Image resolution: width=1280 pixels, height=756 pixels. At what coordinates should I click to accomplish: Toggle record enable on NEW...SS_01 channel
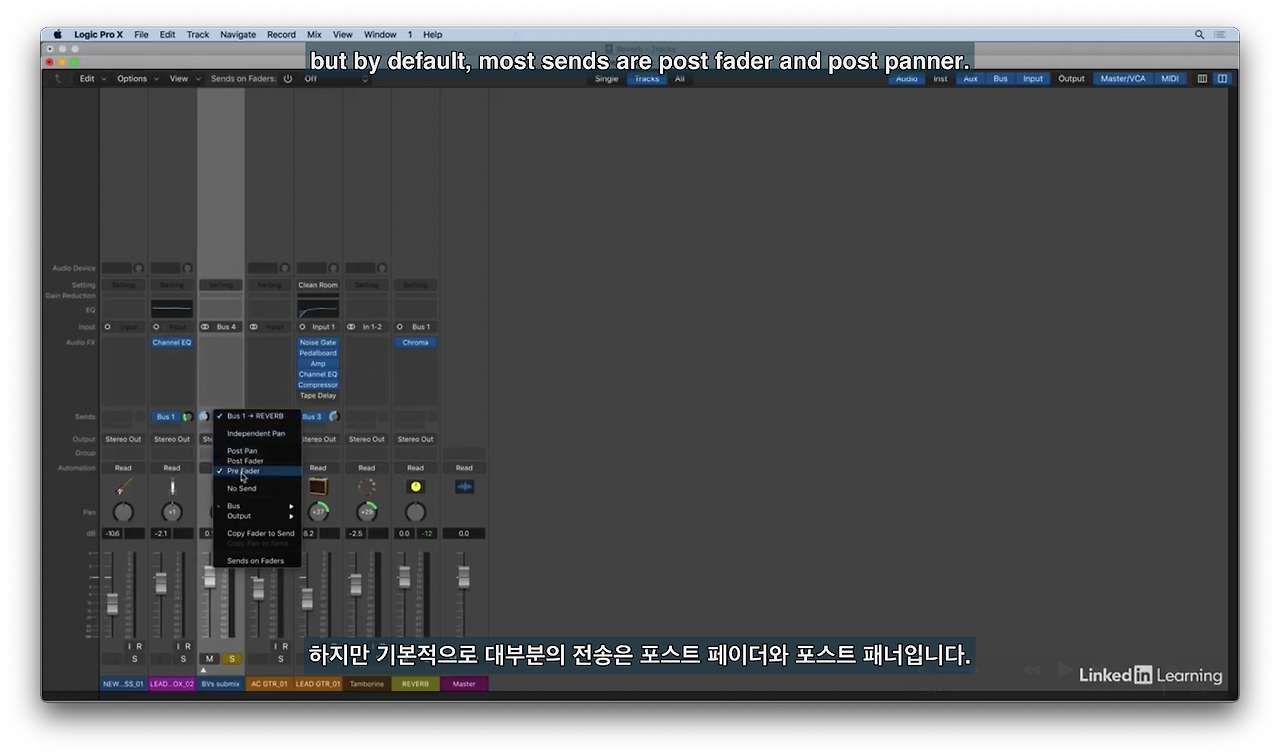[139, 647]
